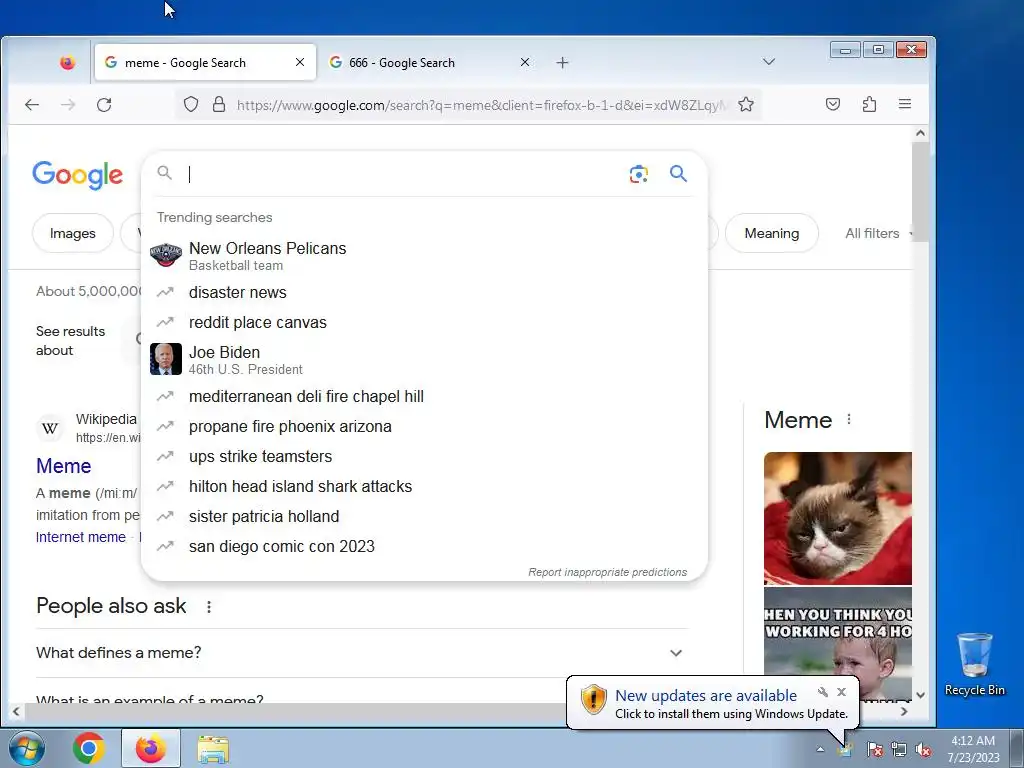The height and width of the screenshot is (768, 1024).
Task: Open more options beside Meme knowledge panel
Action: (849, 419)
